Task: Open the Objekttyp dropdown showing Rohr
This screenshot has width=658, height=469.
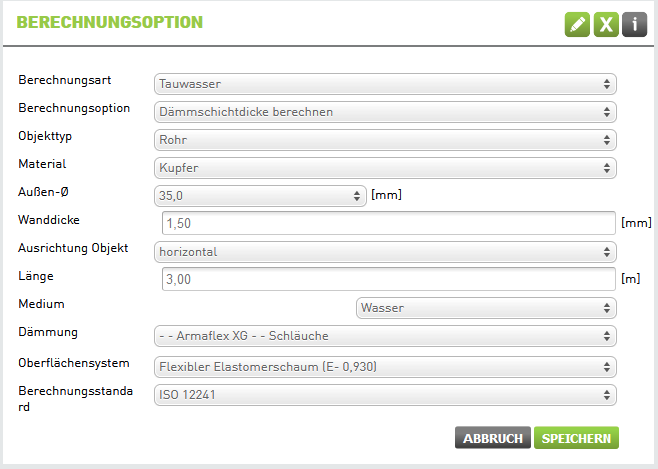Action: pos(385,140)
